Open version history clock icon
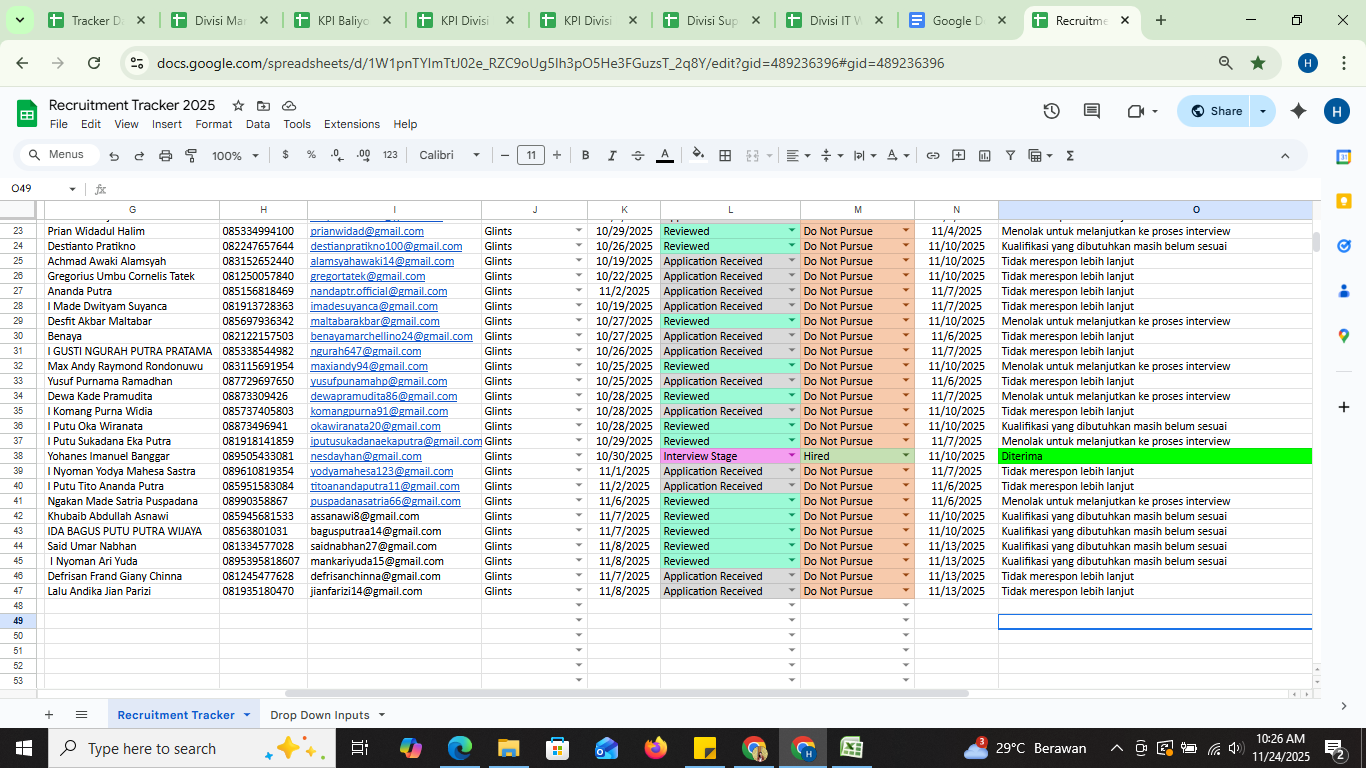Viewport: 1366px width, 768px height. point(1051,111)
